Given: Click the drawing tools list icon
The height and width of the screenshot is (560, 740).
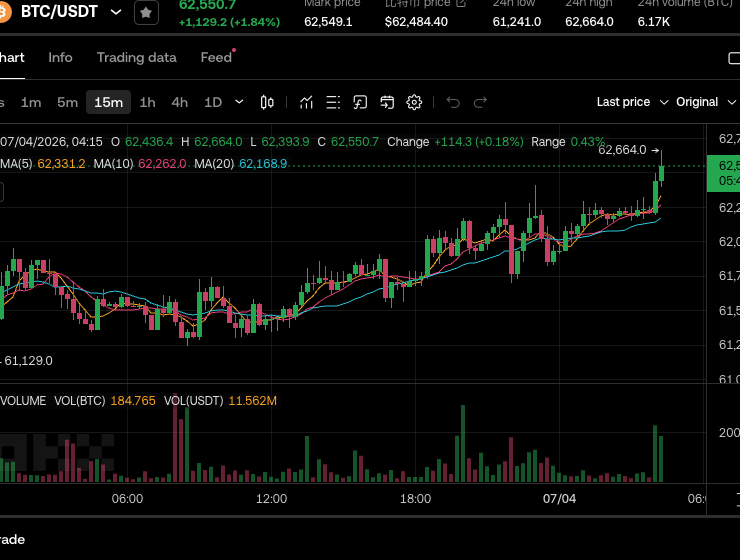Looking at the screenshot, I should point(333,102).
